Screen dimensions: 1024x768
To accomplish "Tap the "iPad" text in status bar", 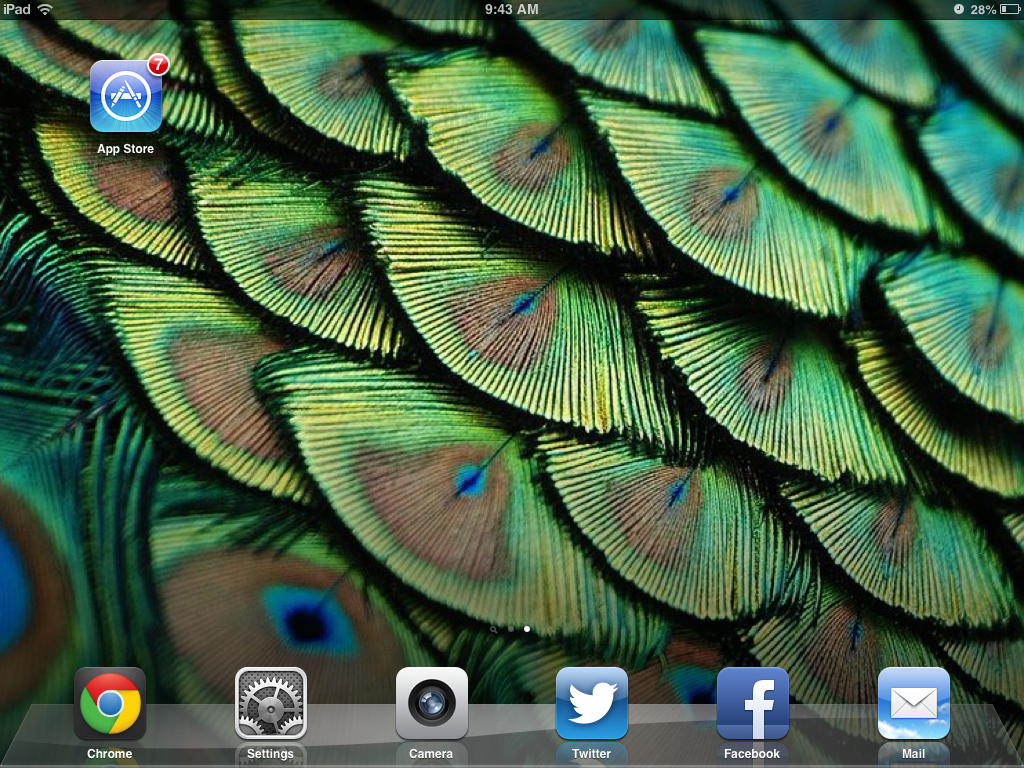I will pyautogui.click(x=17, y=9).
